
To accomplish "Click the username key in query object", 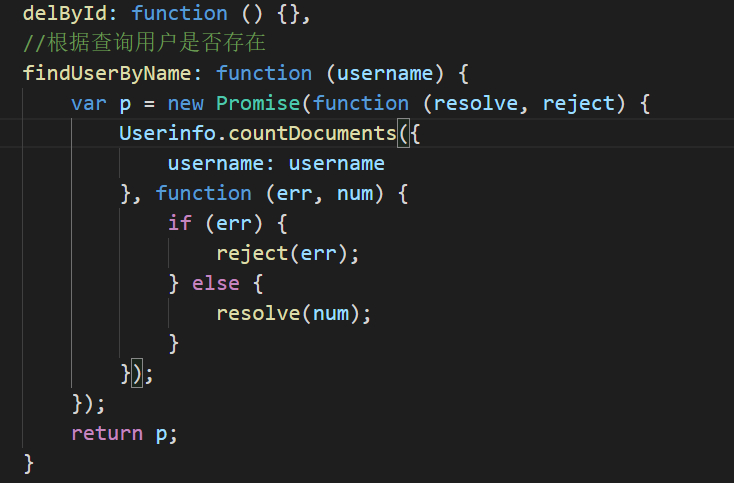I will [216, 163].
